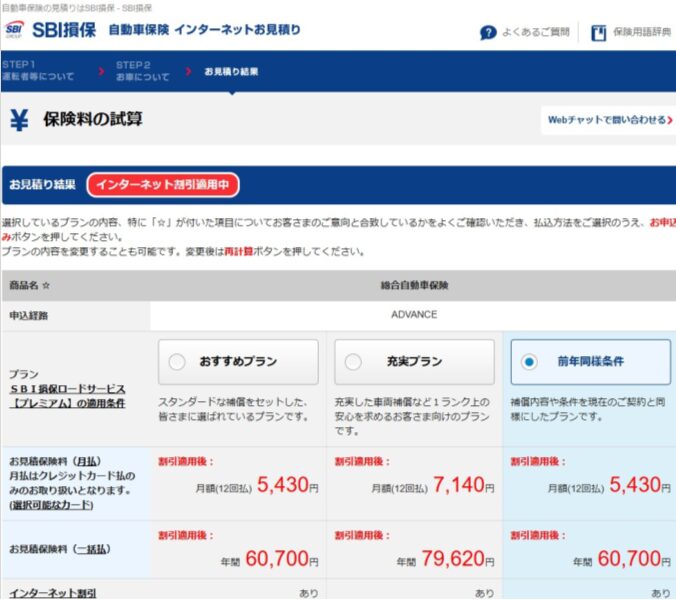The width and height of the screenshot is (676, 600).
Task: Click インターネット割引適用中 badge
Action: 163,185
